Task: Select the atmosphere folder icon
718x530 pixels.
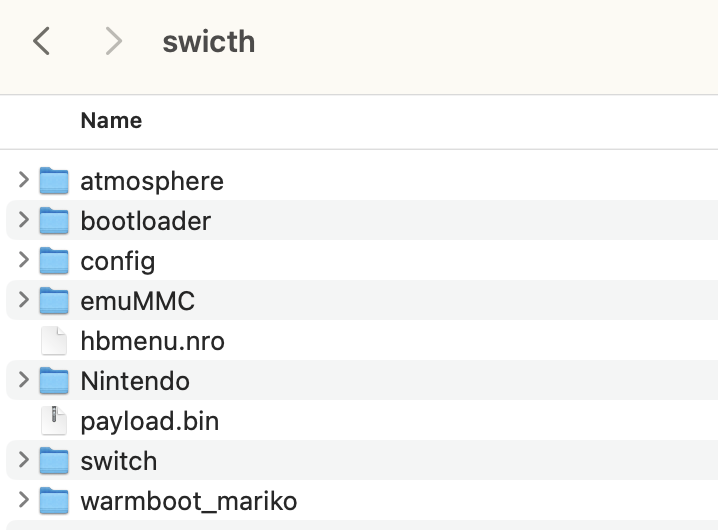Action: [54, 180]
